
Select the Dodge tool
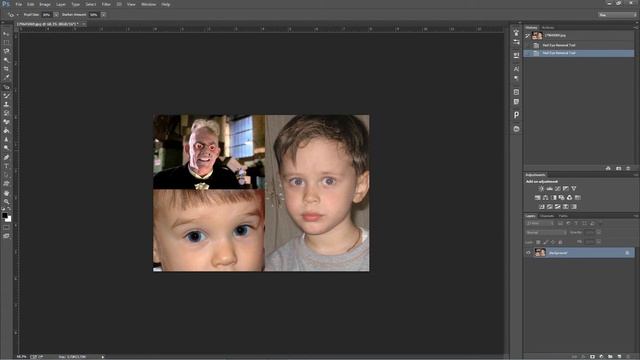pos(6,148)
